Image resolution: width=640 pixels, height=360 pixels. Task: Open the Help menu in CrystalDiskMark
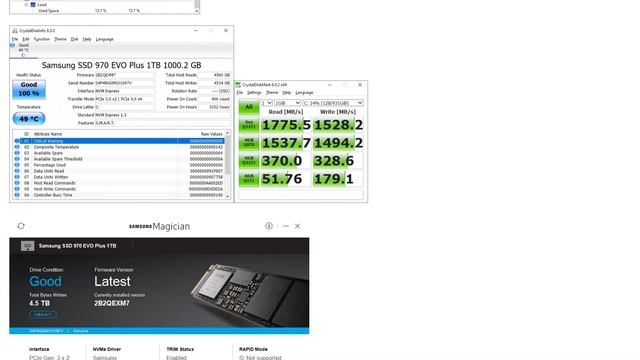(287, 93)
